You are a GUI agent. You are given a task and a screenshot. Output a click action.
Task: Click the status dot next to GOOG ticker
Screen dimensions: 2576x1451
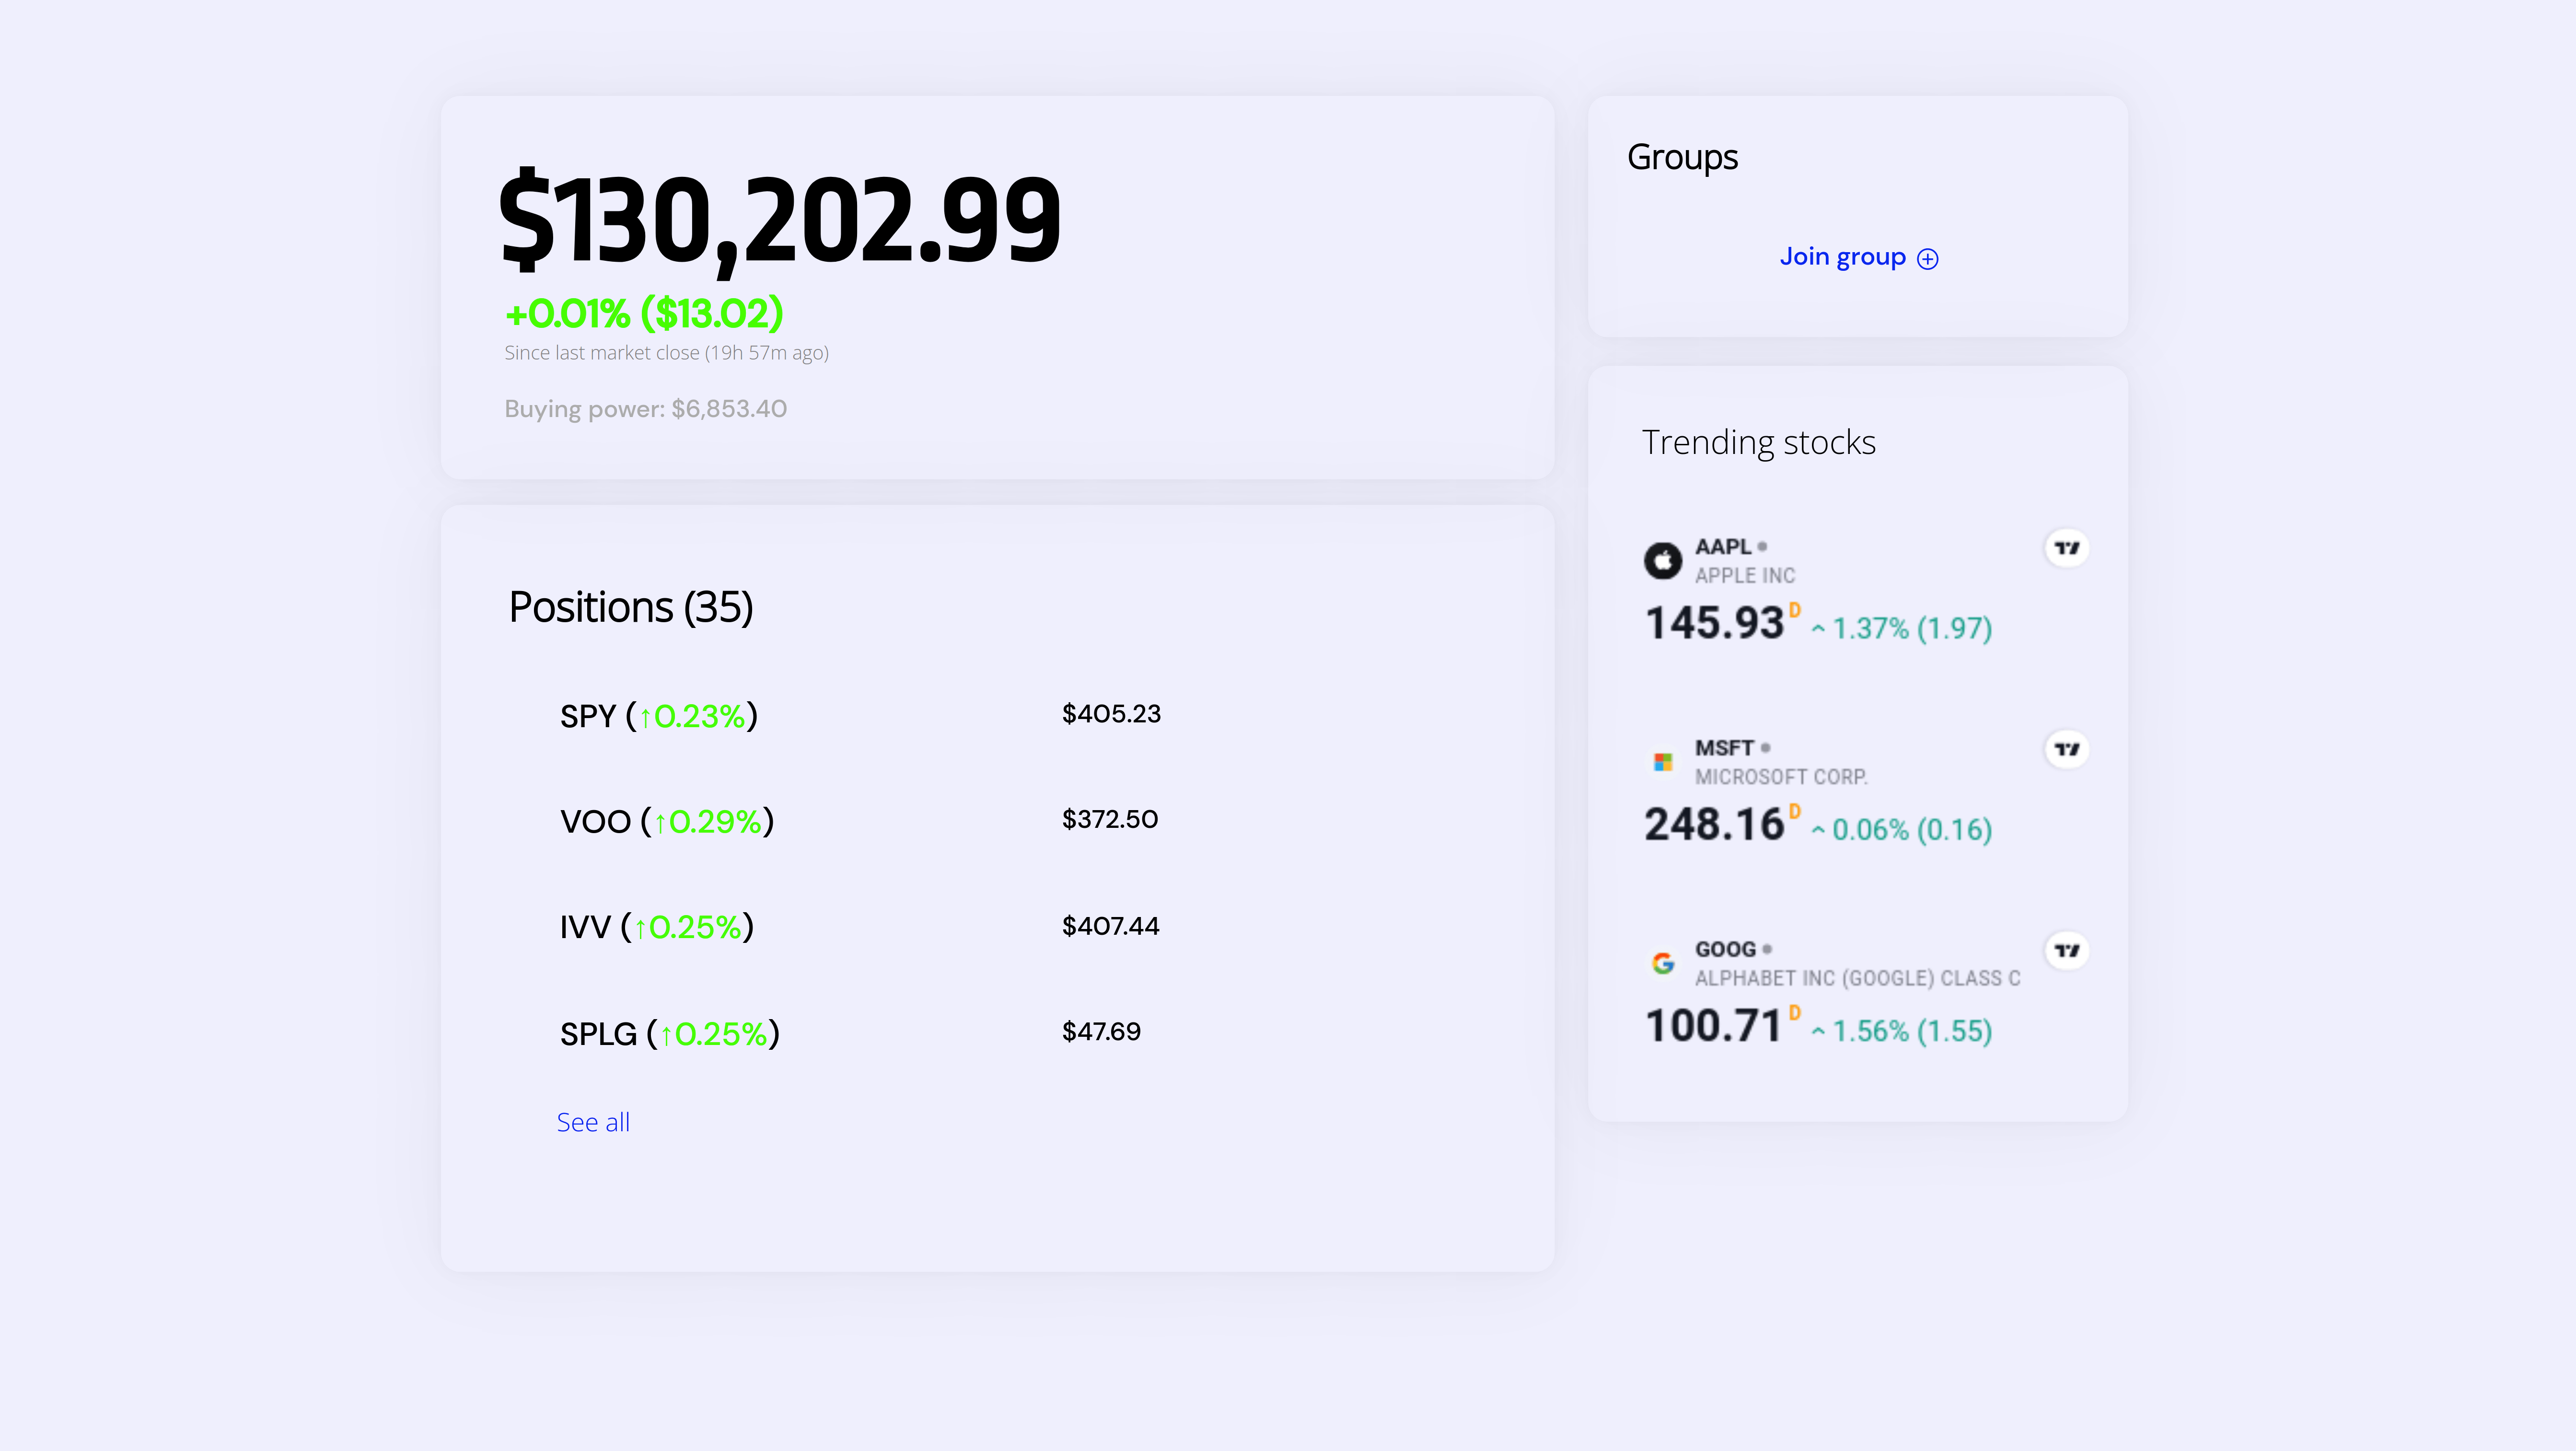pos(1767,949)
